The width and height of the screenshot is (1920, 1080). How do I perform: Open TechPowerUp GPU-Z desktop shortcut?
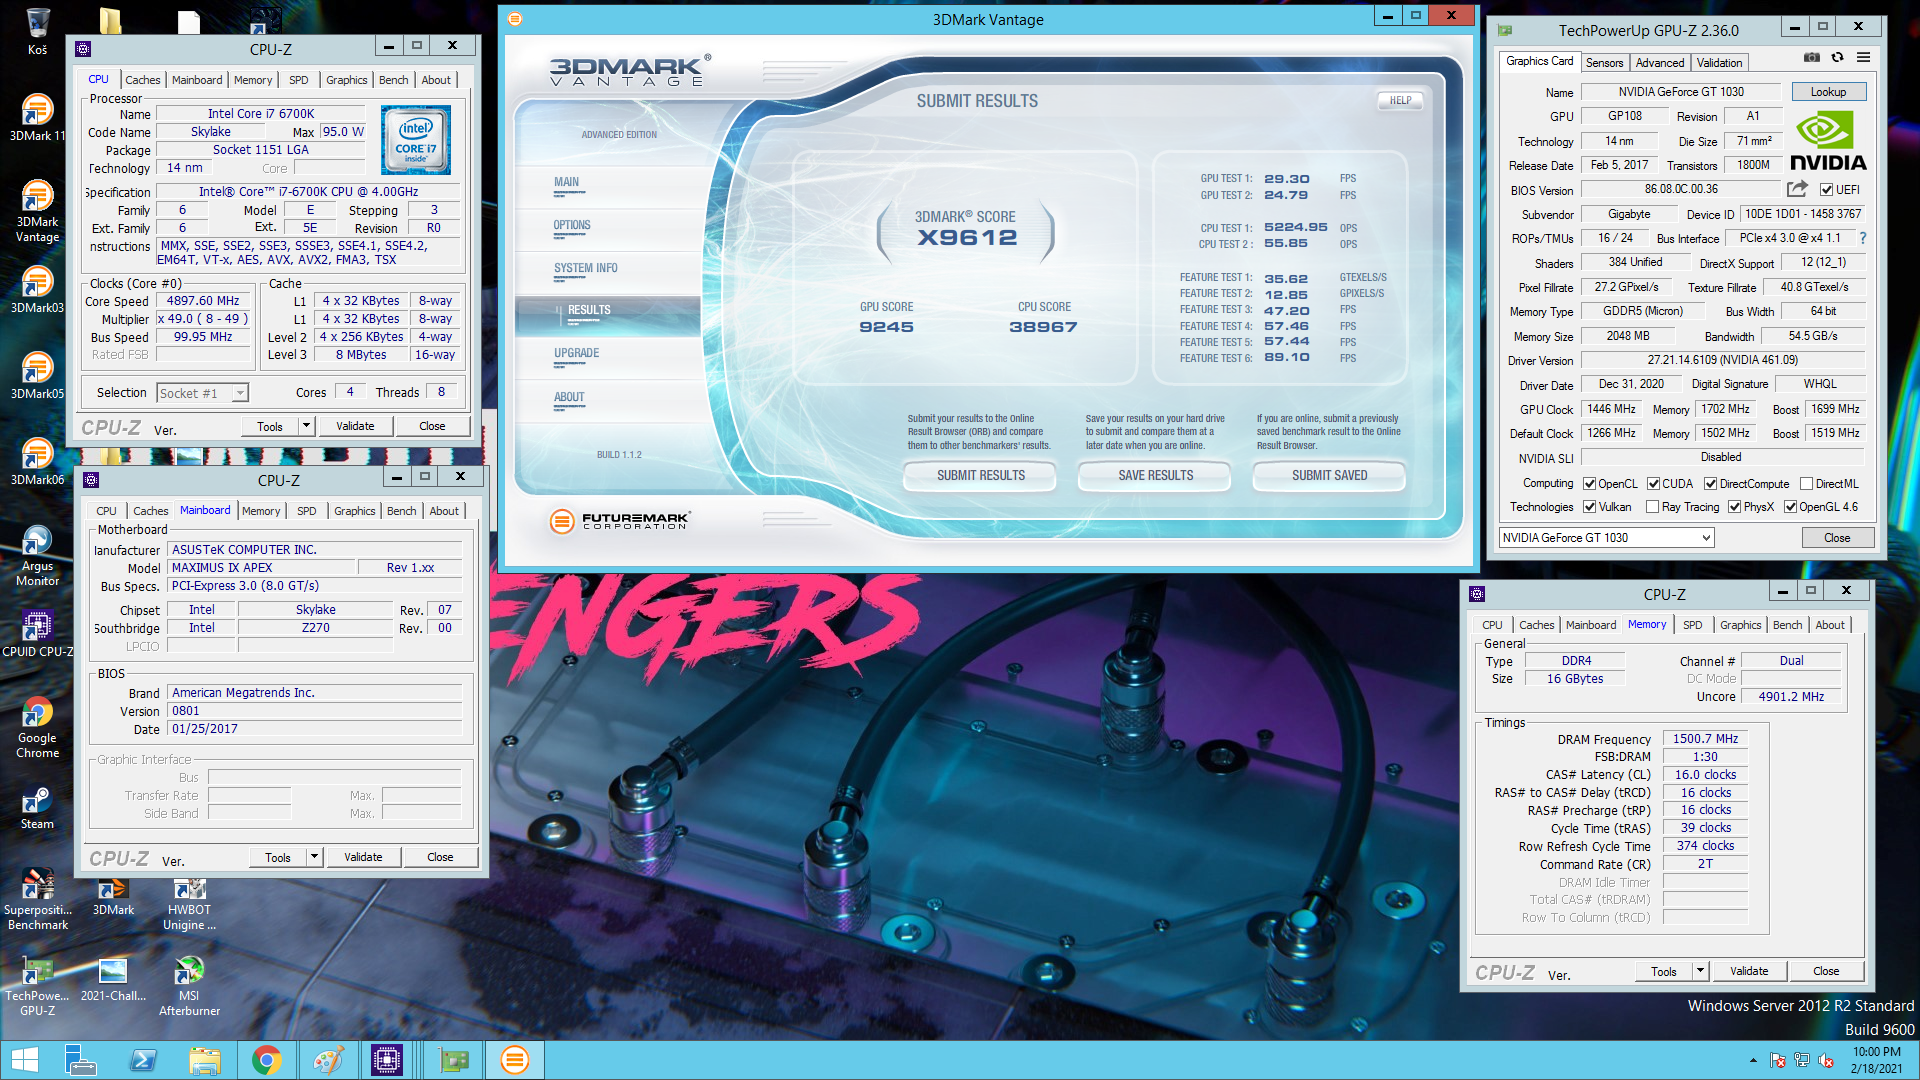coord(37,985)
